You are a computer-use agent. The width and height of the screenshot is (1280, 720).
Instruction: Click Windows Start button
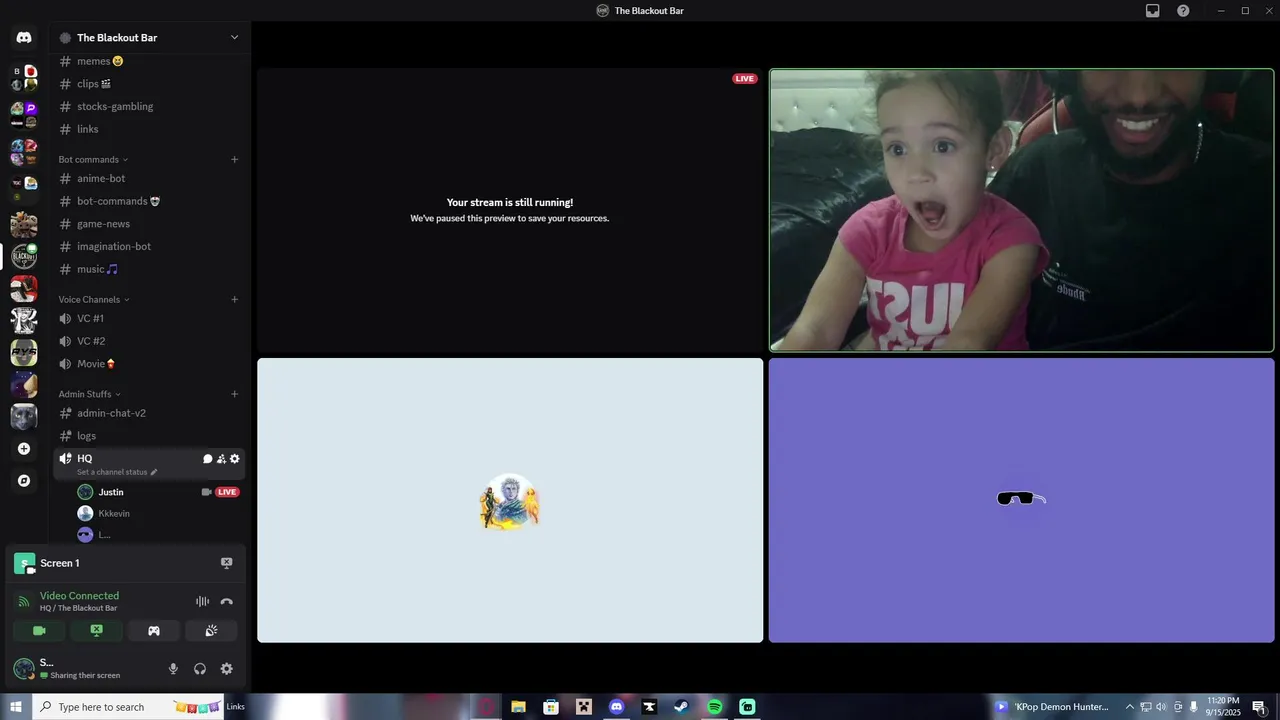coord(15,707)
